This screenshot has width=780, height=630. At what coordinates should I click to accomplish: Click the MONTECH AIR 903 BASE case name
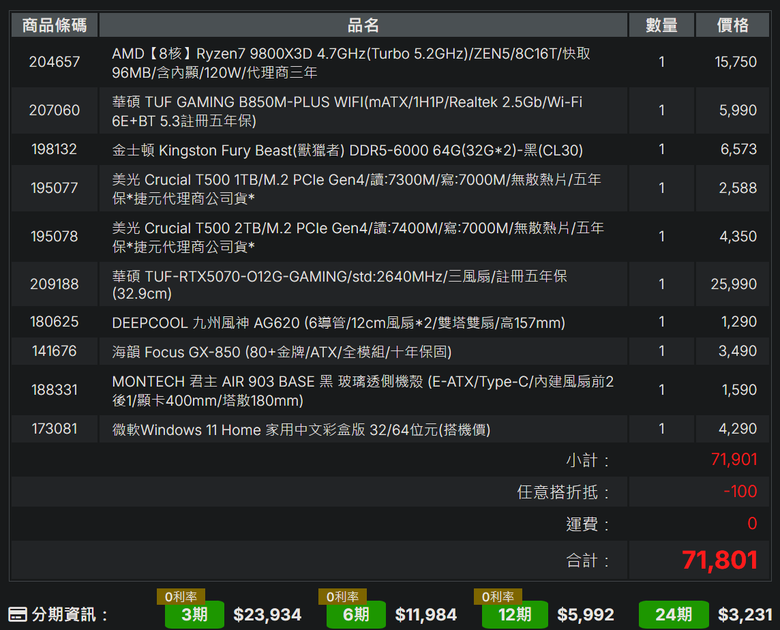point(363,391)
